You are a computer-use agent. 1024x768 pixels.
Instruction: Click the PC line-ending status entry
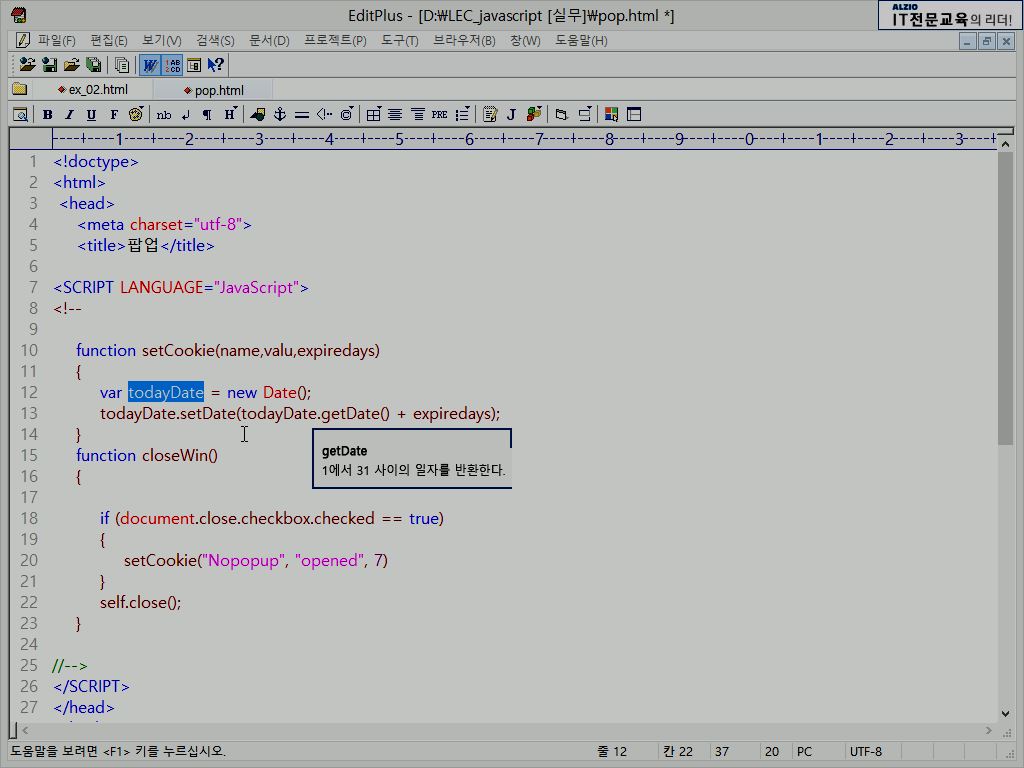[805, 752]
